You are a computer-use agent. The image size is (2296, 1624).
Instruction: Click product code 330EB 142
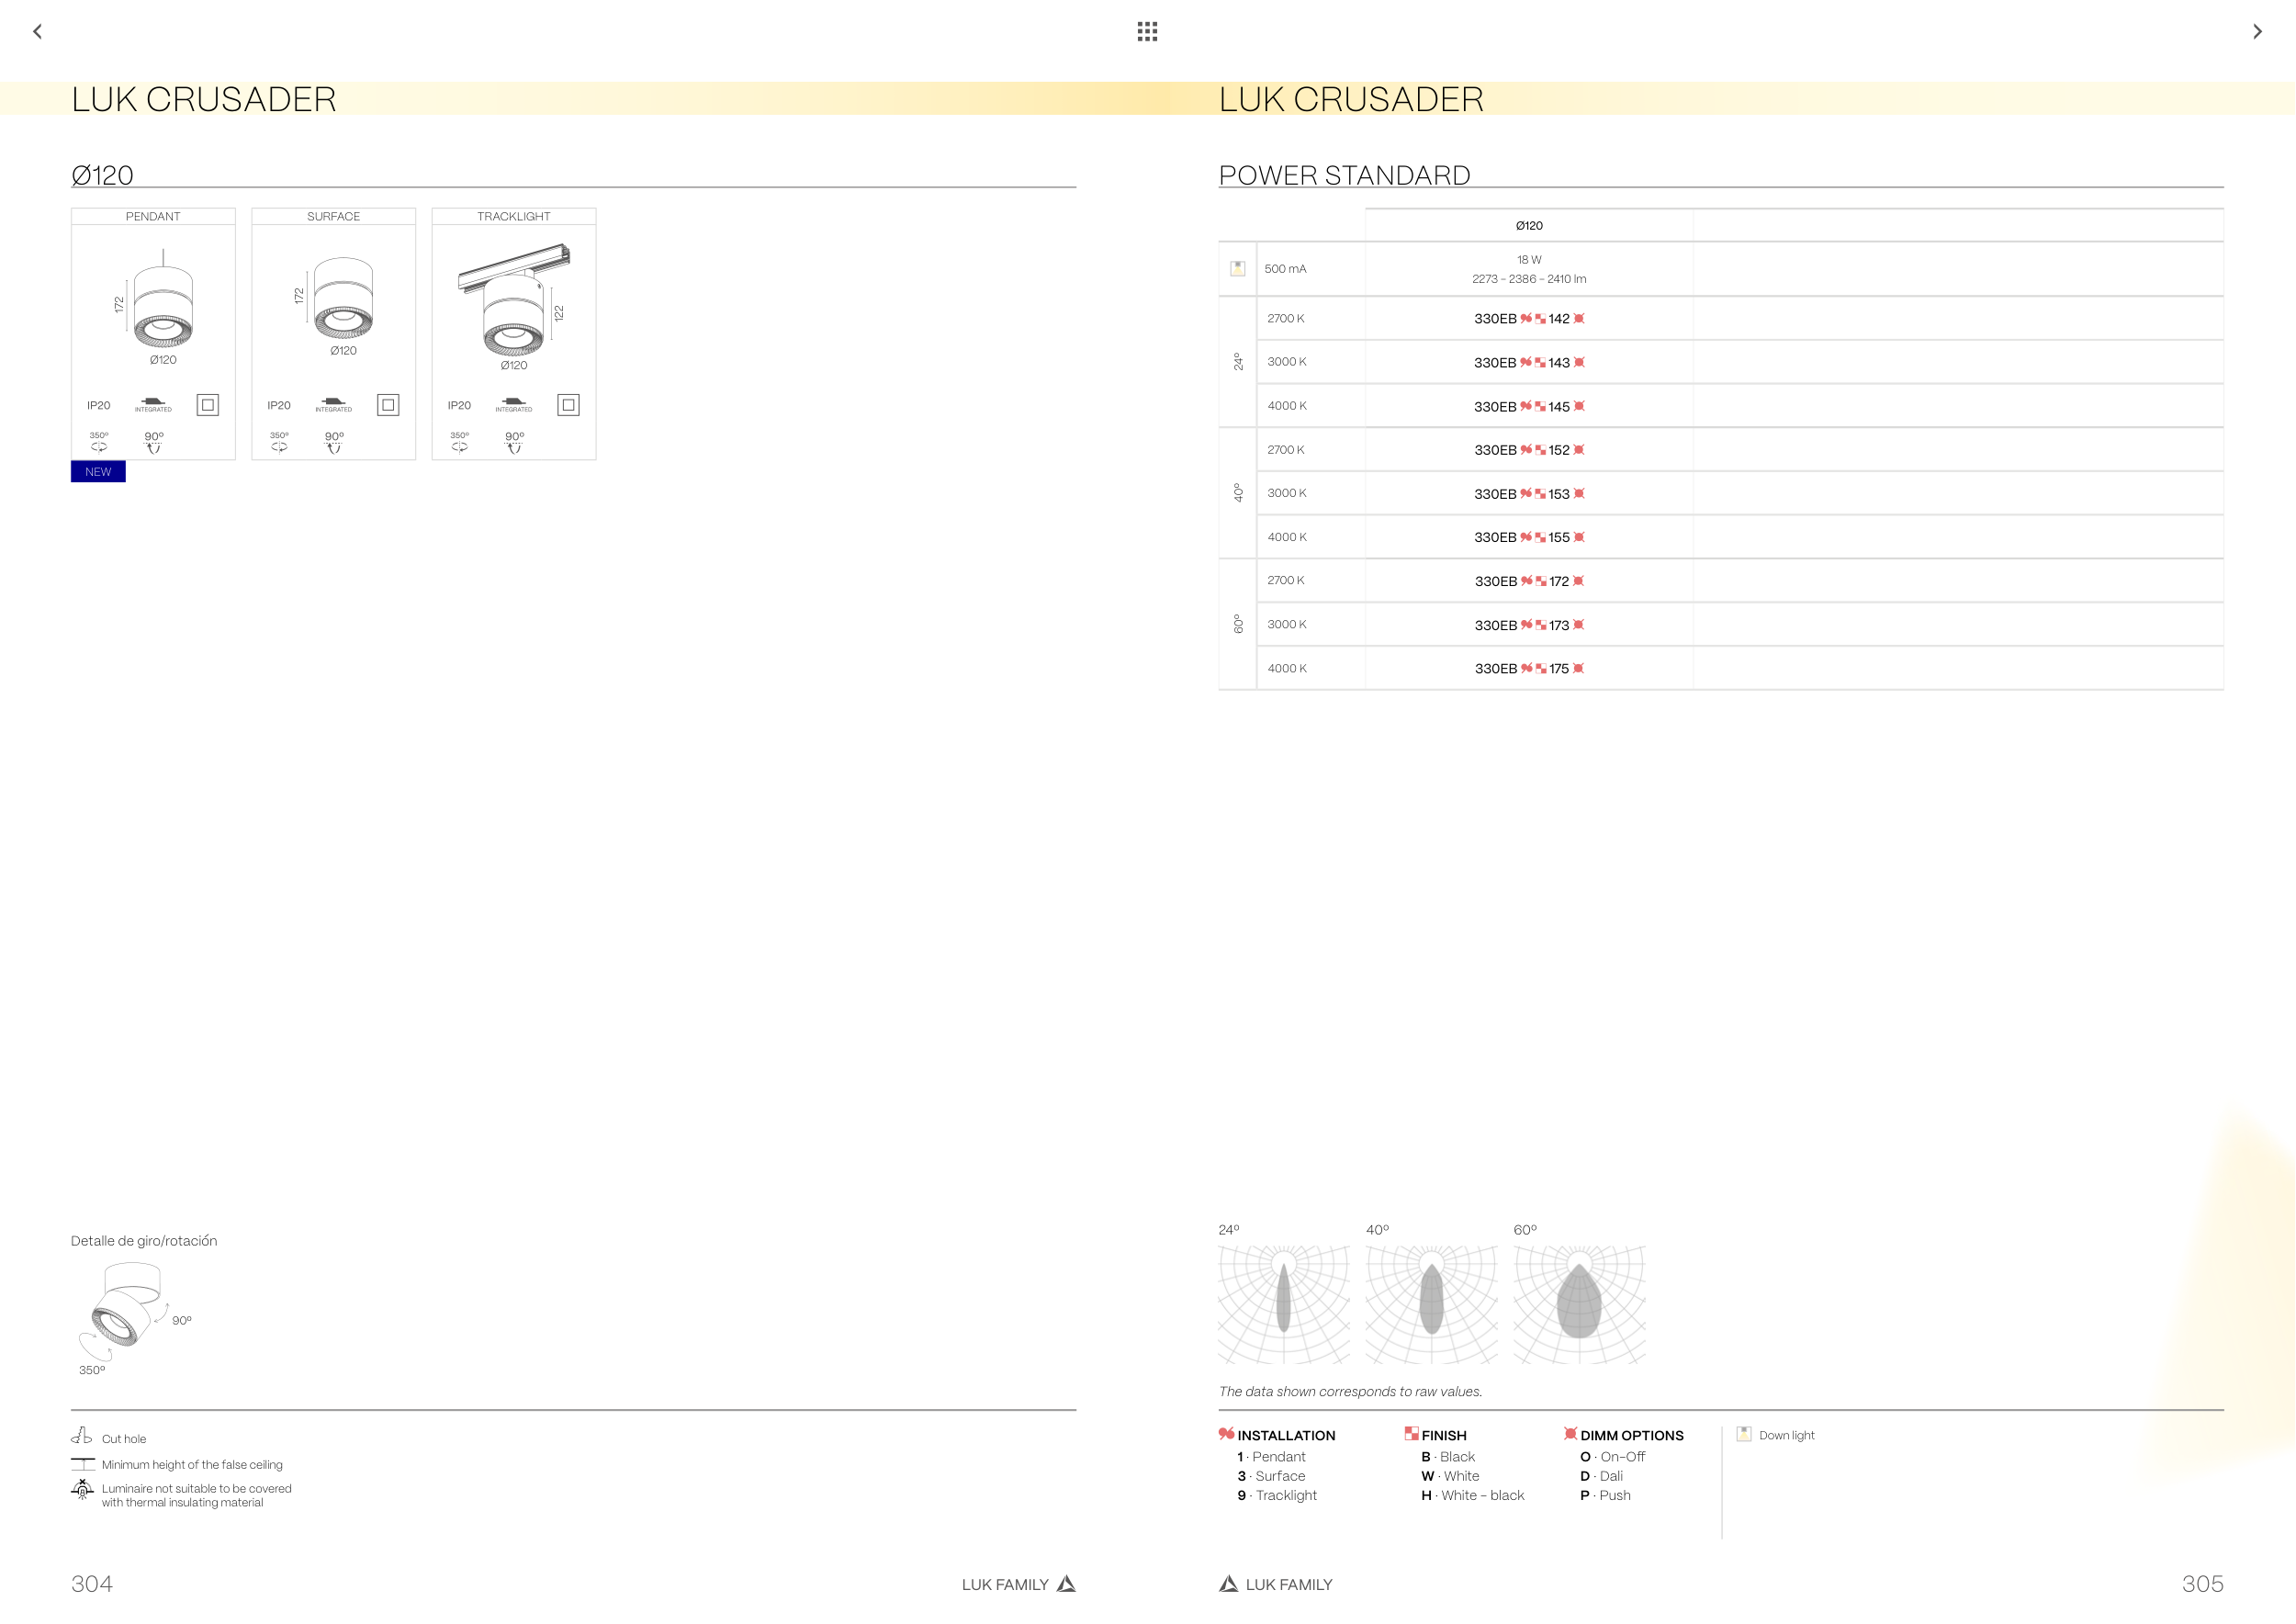1528,319
